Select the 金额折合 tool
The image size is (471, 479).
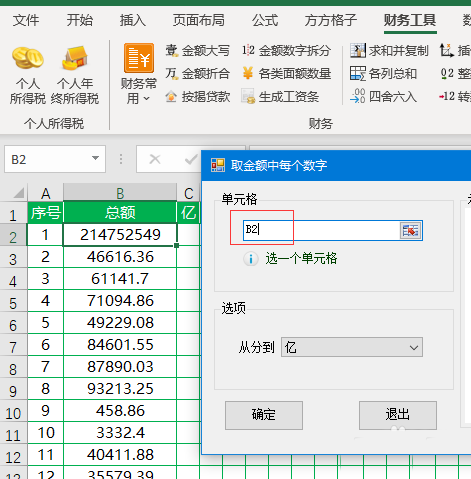coord(197,73)
